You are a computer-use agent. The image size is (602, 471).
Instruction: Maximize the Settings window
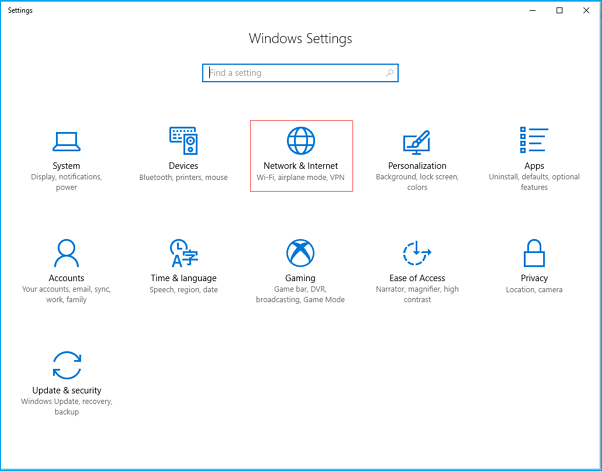pyautogui.click(x=559, y=10)
